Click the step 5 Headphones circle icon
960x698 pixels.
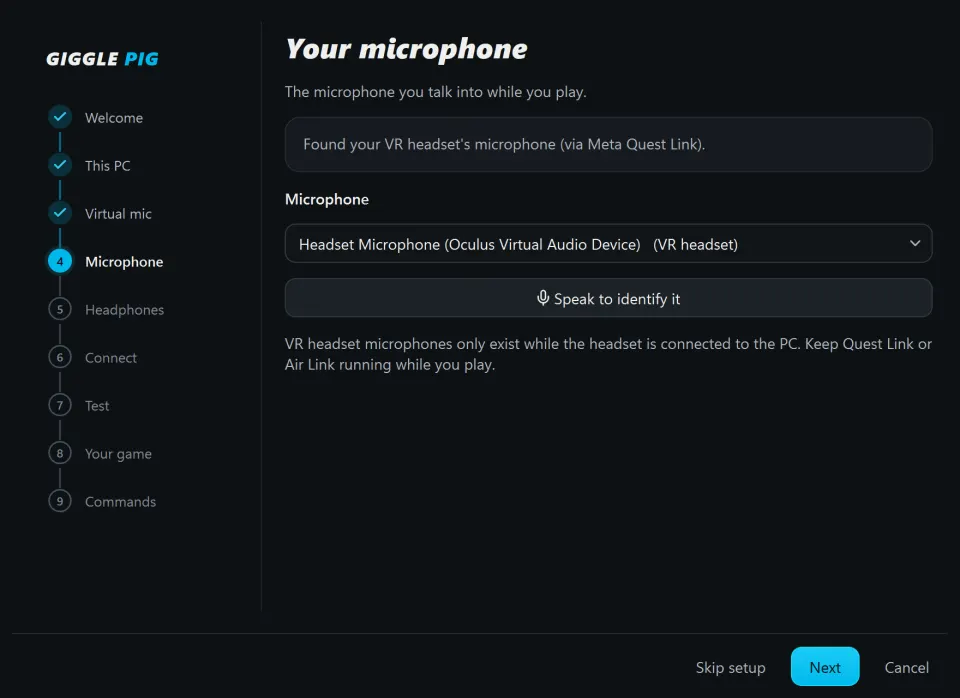(x=59, y=309)
